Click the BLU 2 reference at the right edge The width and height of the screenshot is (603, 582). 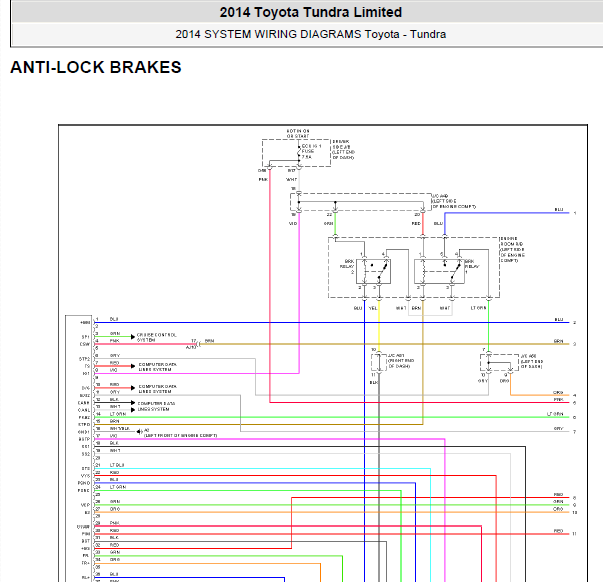565,321
